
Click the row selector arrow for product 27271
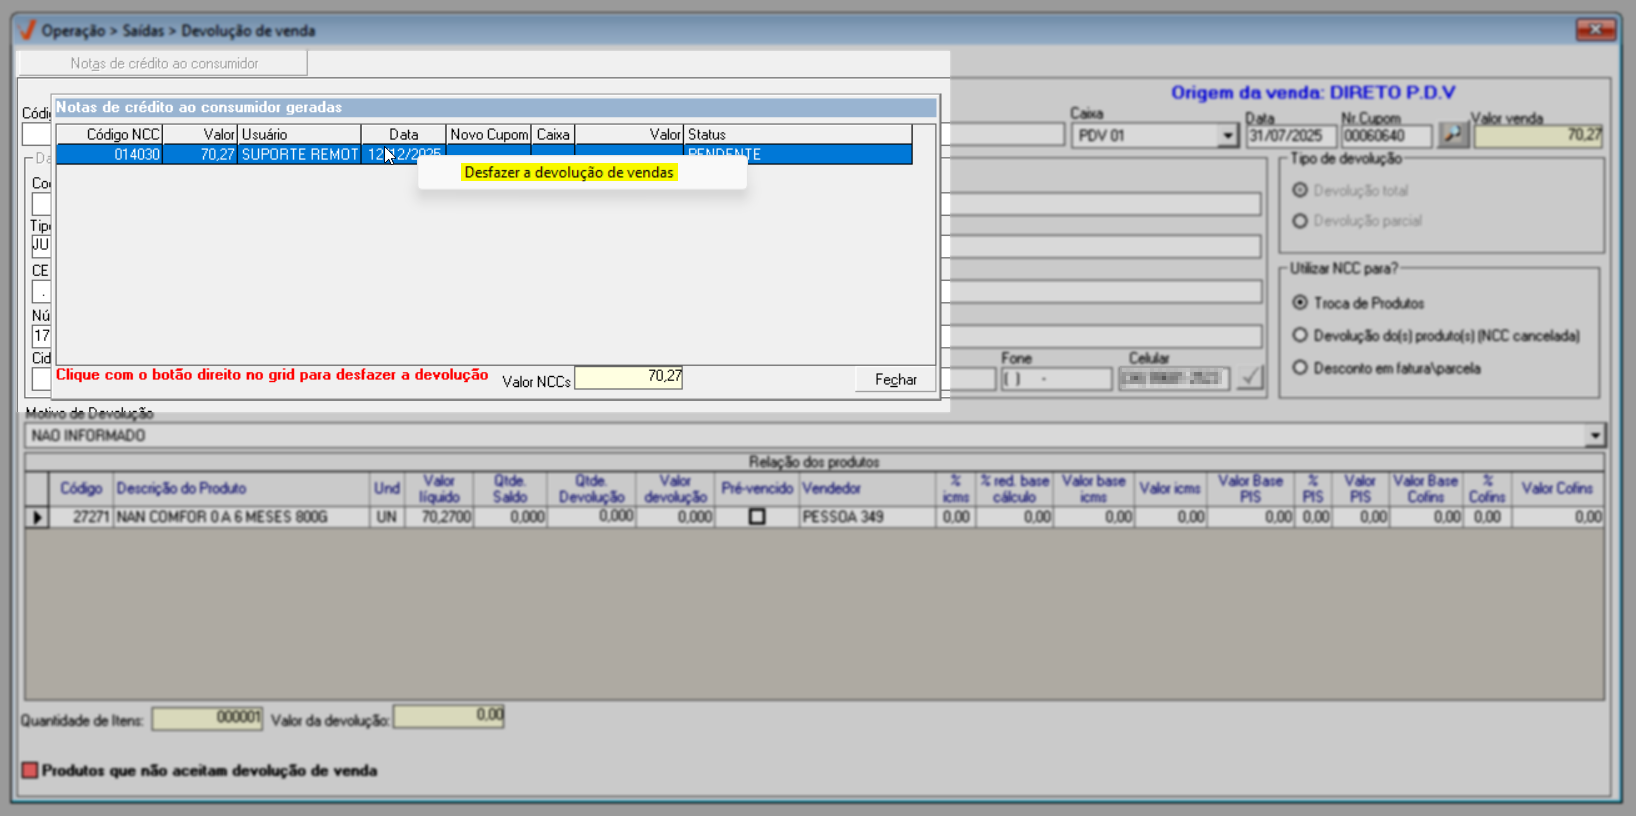(37, 517)
